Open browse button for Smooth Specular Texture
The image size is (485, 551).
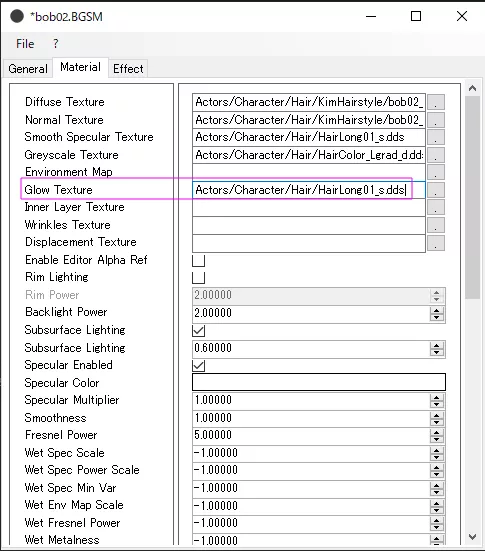click(436, 137)
